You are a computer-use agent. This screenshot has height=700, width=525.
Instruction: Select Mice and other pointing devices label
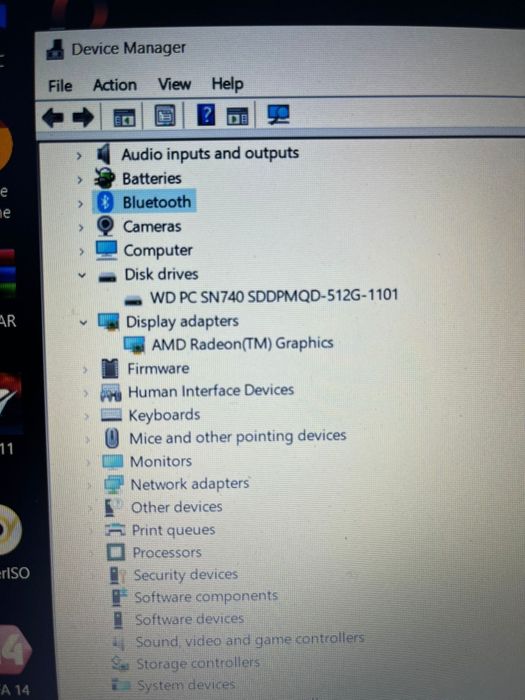click(x=238, y=436)
